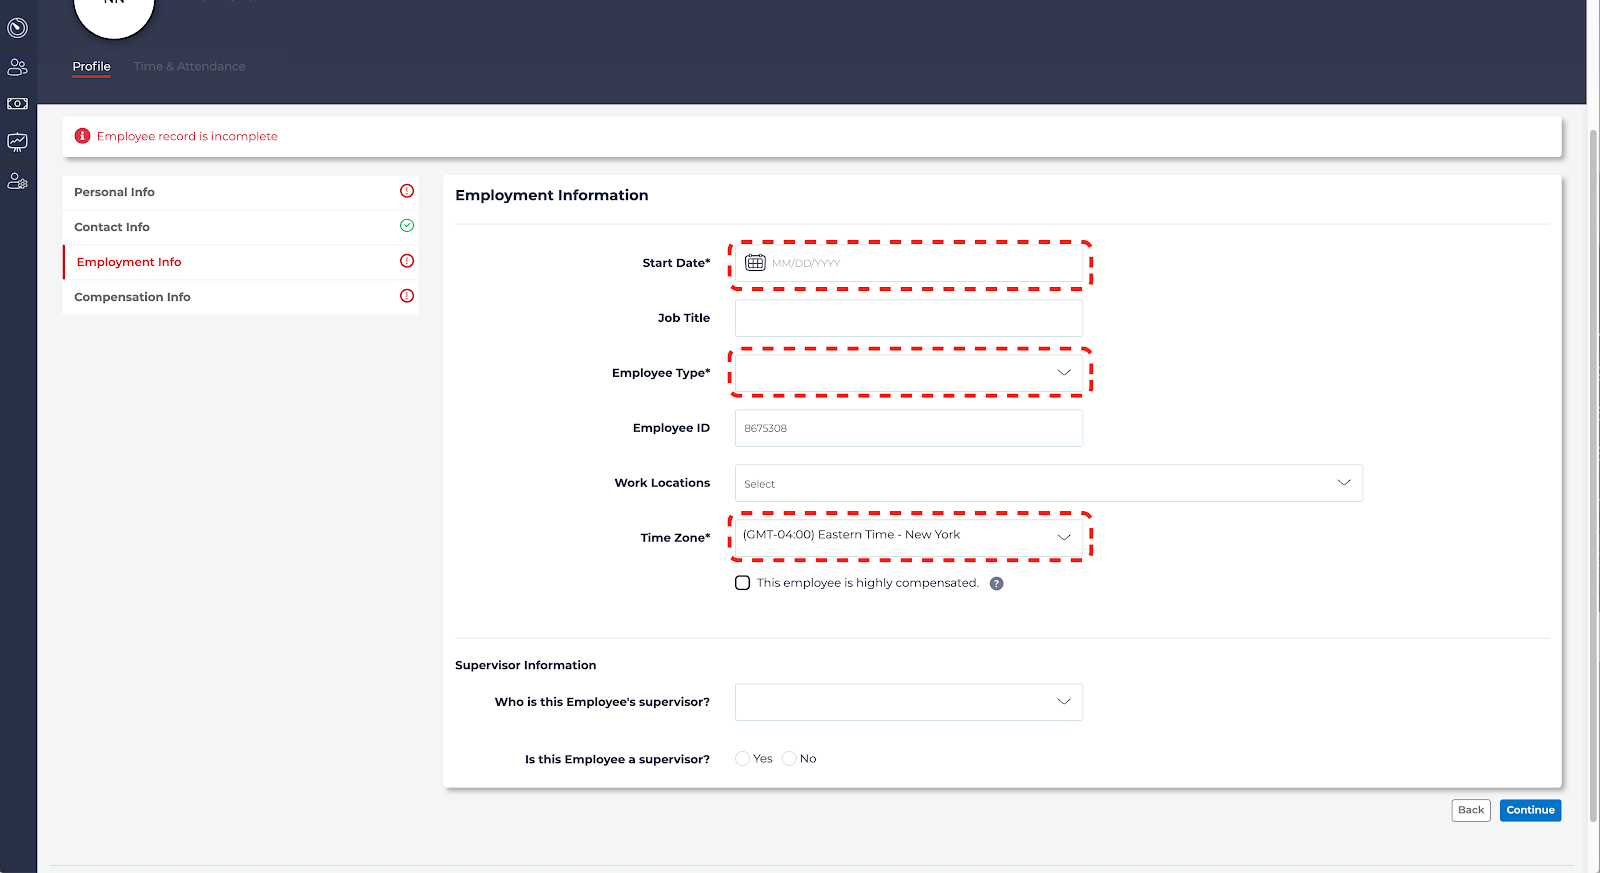Open the reports chart icon in sidebar
The width and height of the screenshot is (1600, 873).
(x=17, y=142)
